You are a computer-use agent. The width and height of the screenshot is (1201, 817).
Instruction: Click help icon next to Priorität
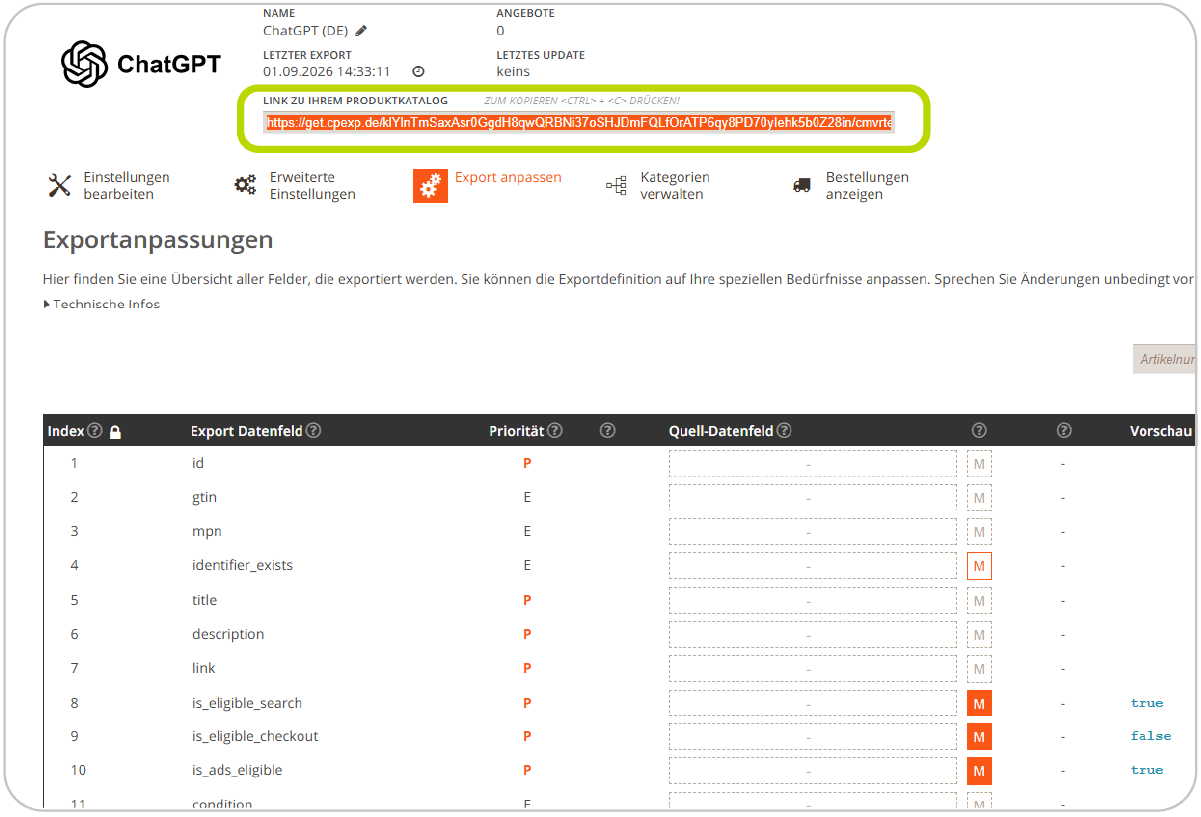tap(555, 431)
